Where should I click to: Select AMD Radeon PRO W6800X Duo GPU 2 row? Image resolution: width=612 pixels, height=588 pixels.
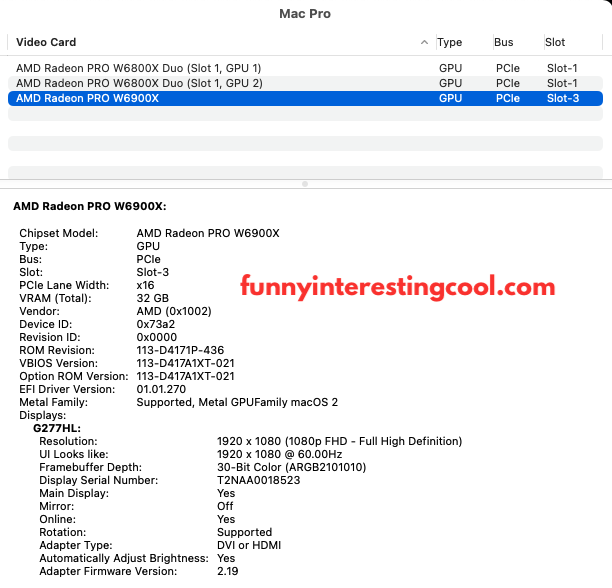coord(305,83)
